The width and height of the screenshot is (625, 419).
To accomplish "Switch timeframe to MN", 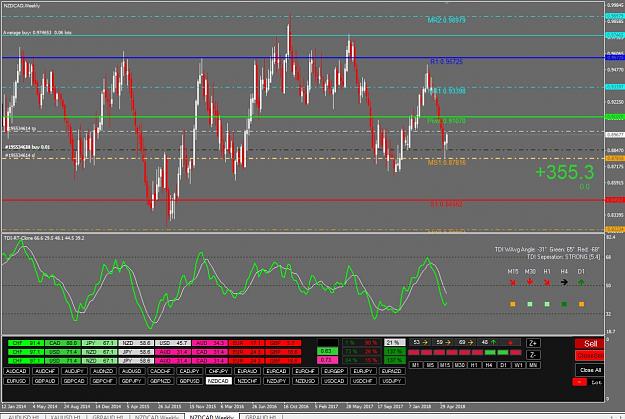I will (x=533, y=365).
